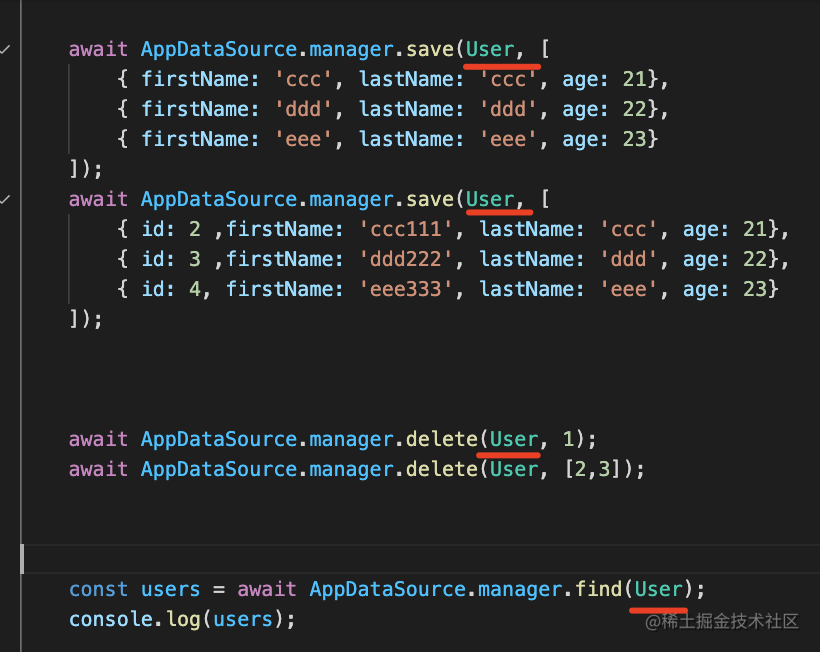Click the log method name
820x652 pixels.
(183, 619)
